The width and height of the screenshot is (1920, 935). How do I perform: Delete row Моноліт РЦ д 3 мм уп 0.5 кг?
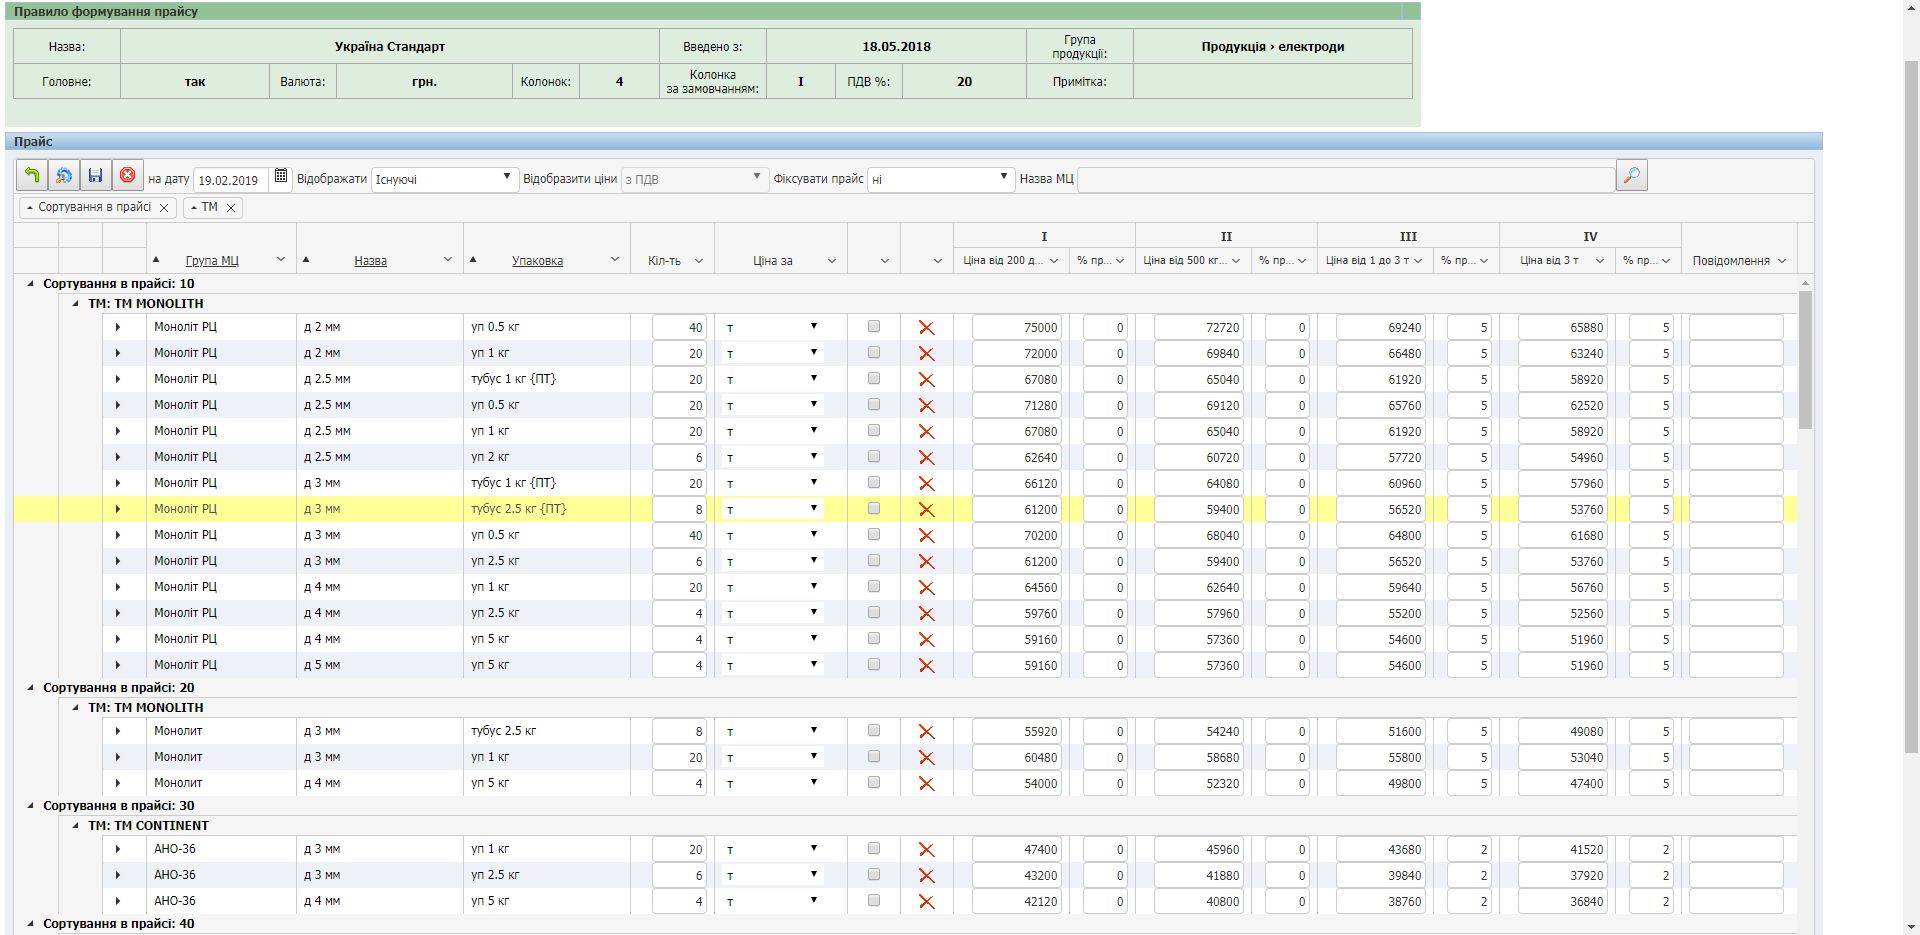click(926, 535)
